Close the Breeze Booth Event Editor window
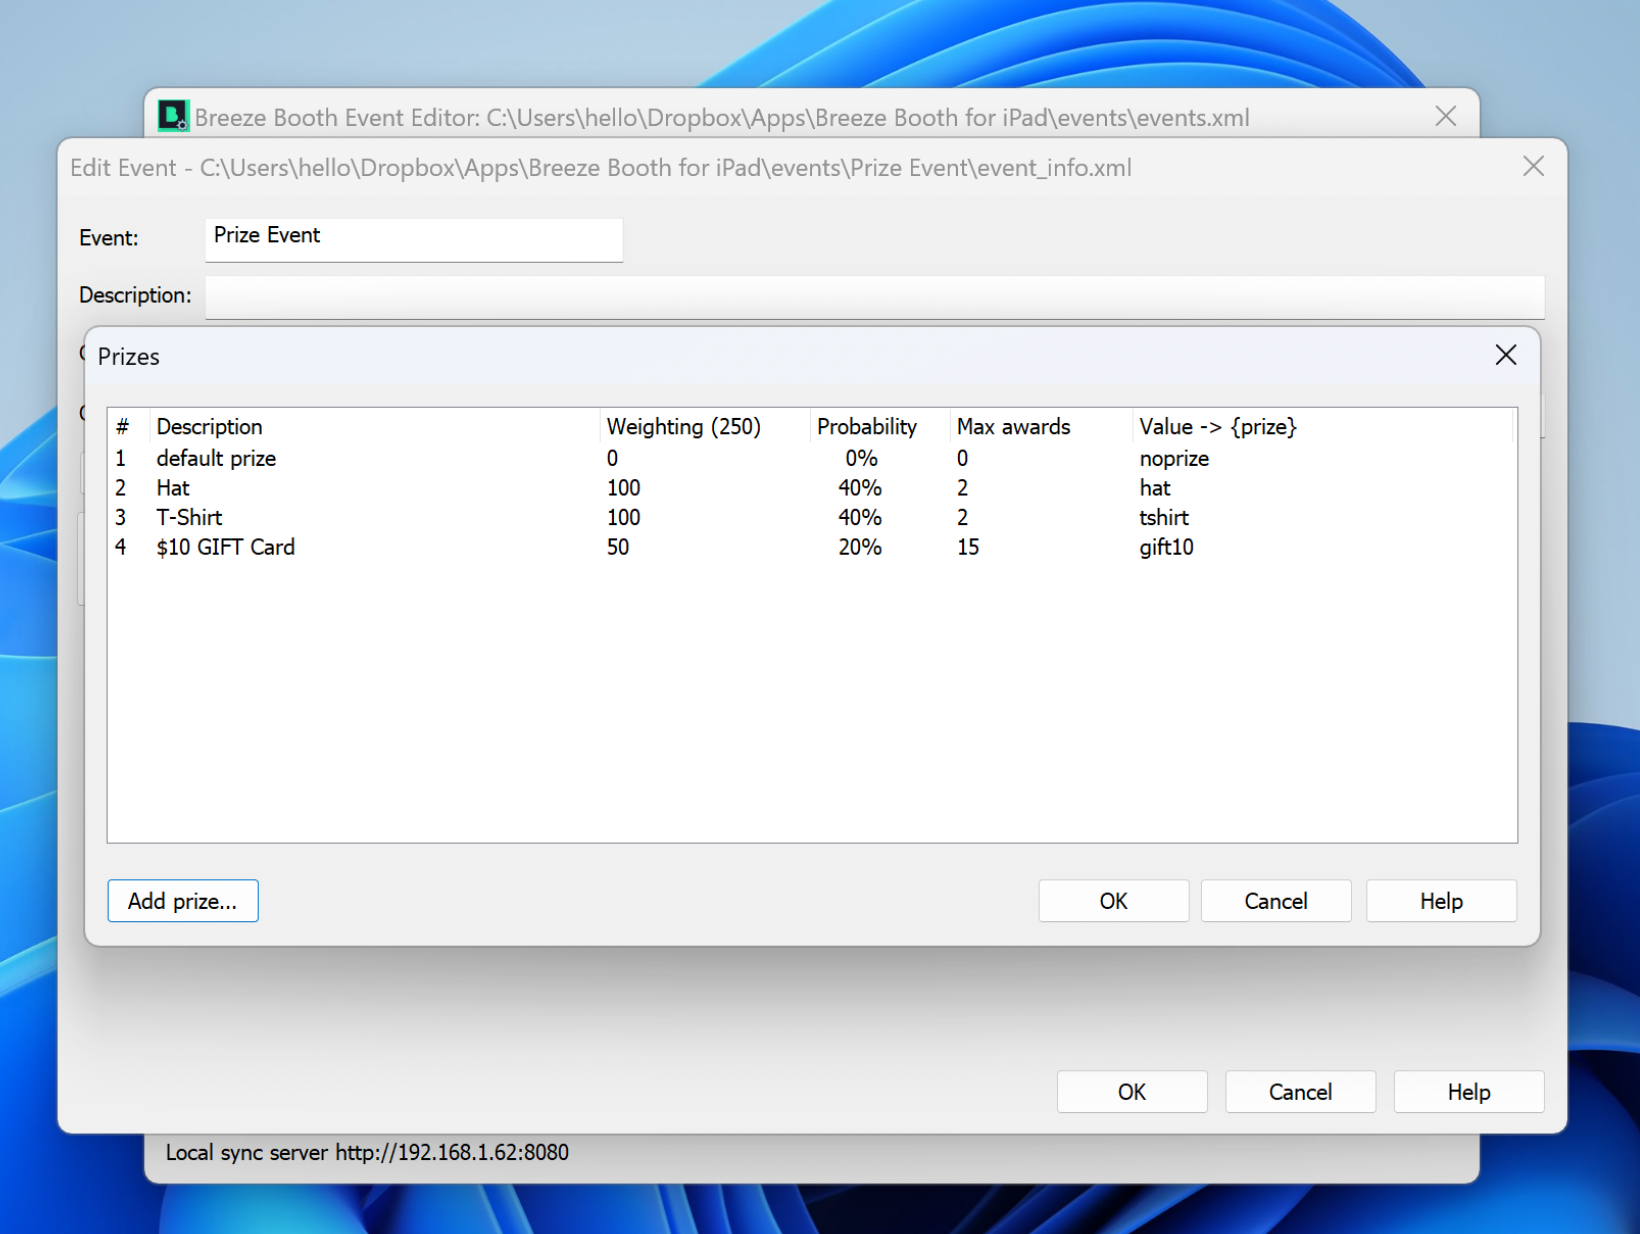Screen dimensions: 1640x1234 pos(1445,116)
